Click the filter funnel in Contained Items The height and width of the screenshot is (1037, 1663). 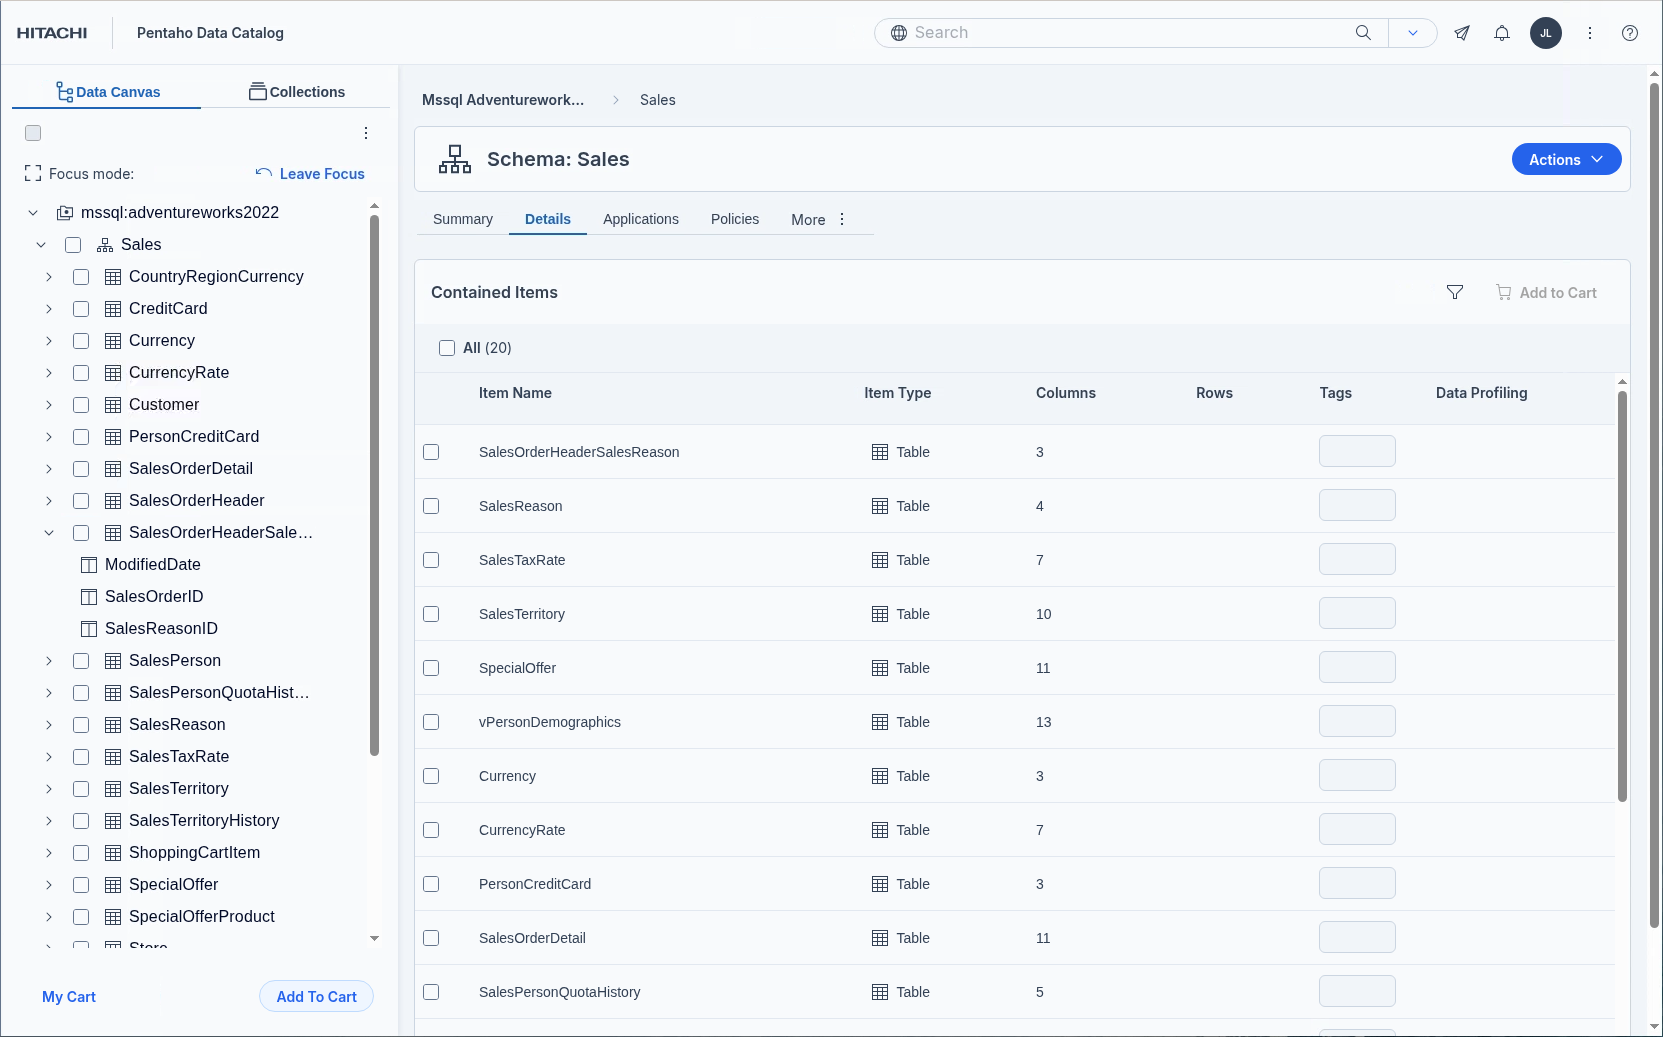pos(1455,292)
